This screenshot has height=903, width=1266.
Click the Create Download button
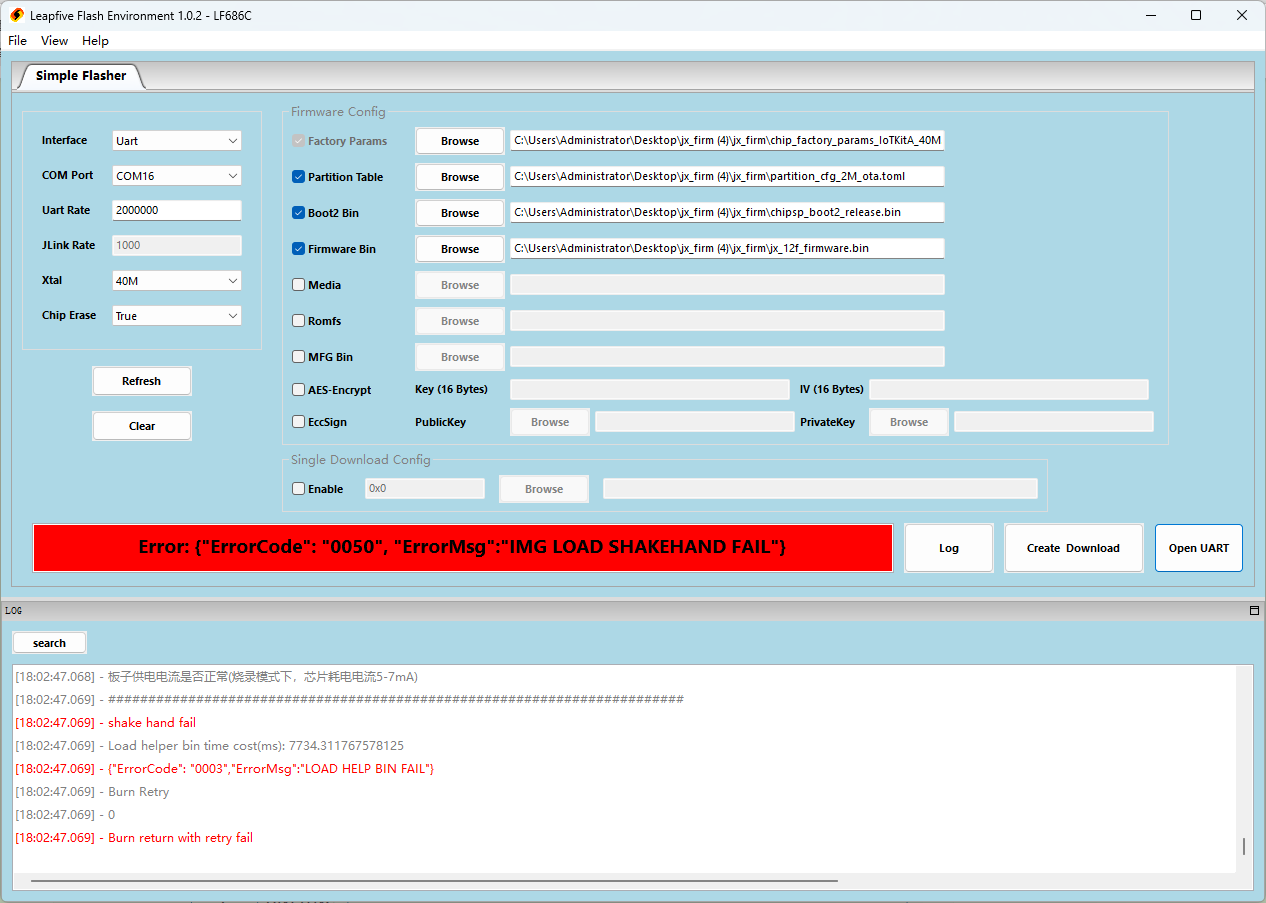[1073, 548]
